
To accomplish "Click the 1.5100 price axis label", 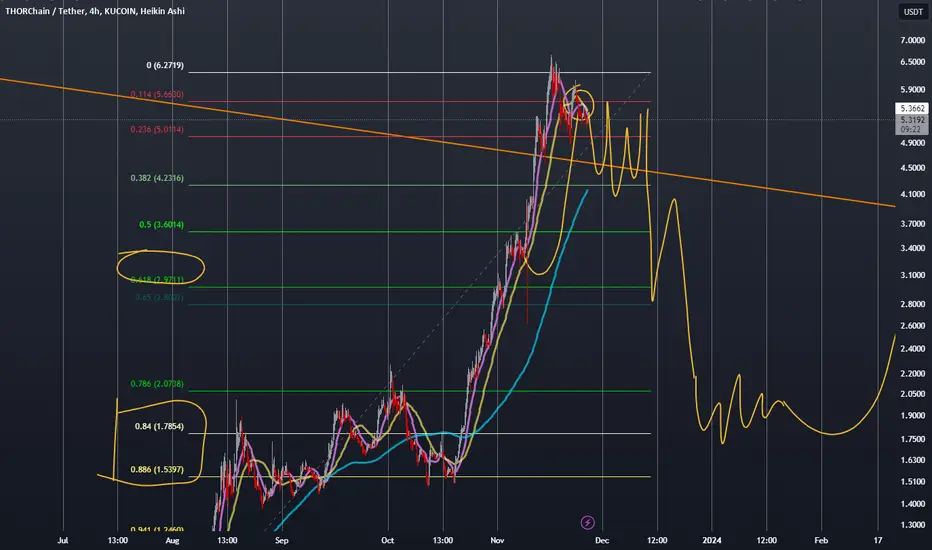I will [x=912, y=482].
